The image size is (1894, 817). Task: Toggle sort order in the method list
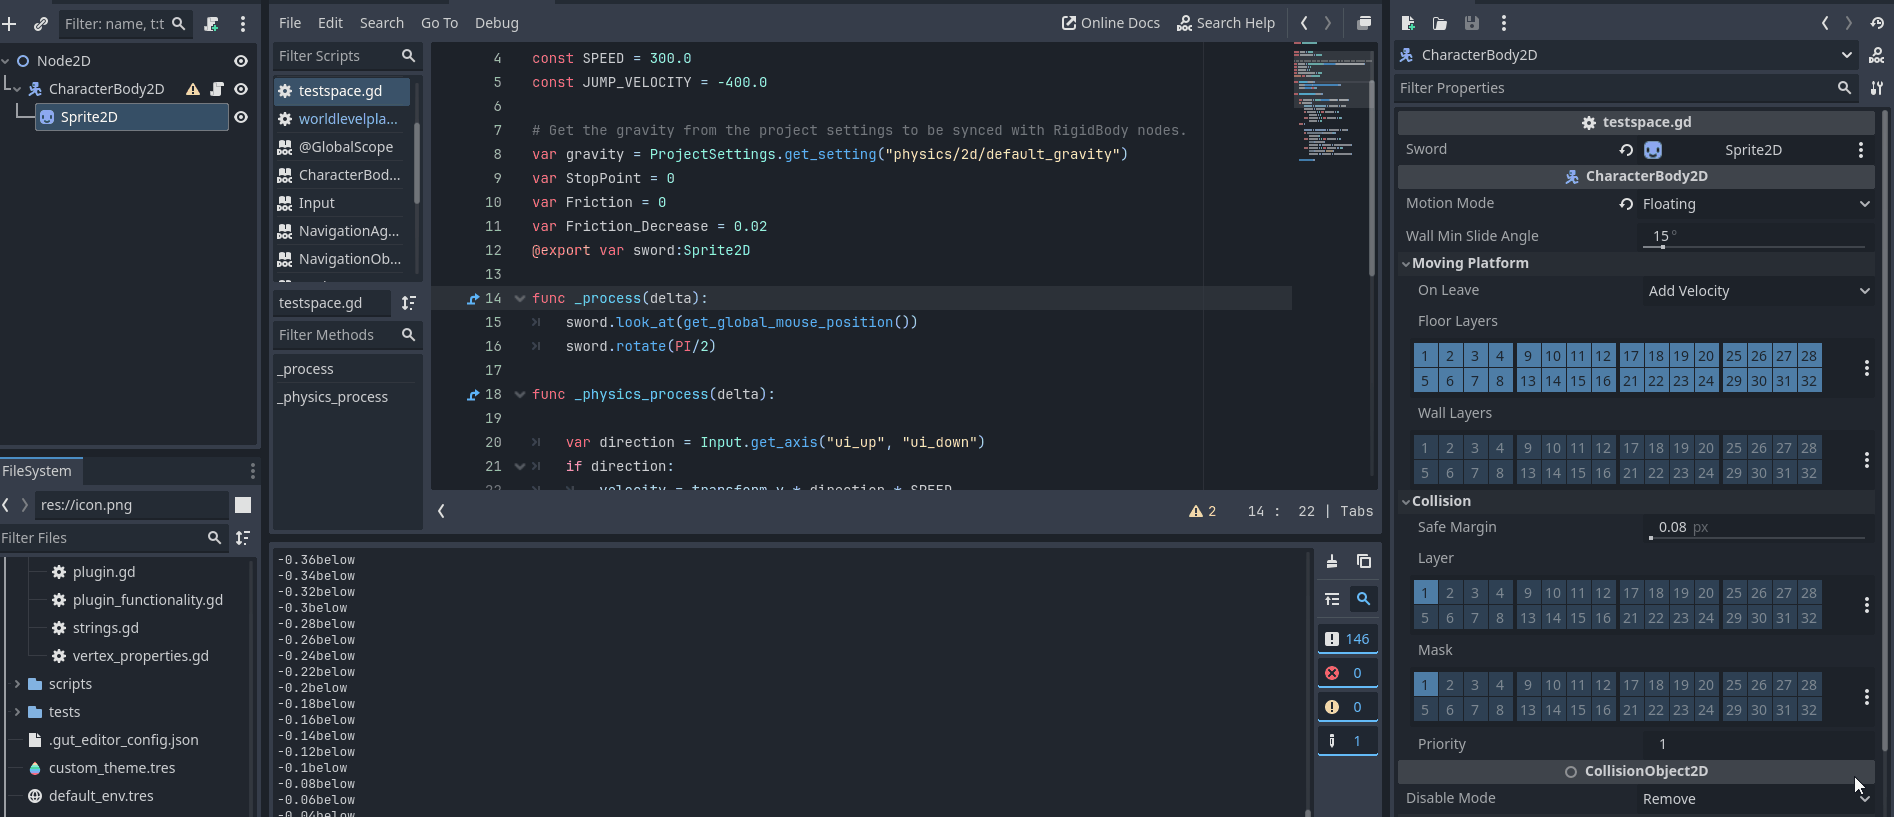pos(408,303)
